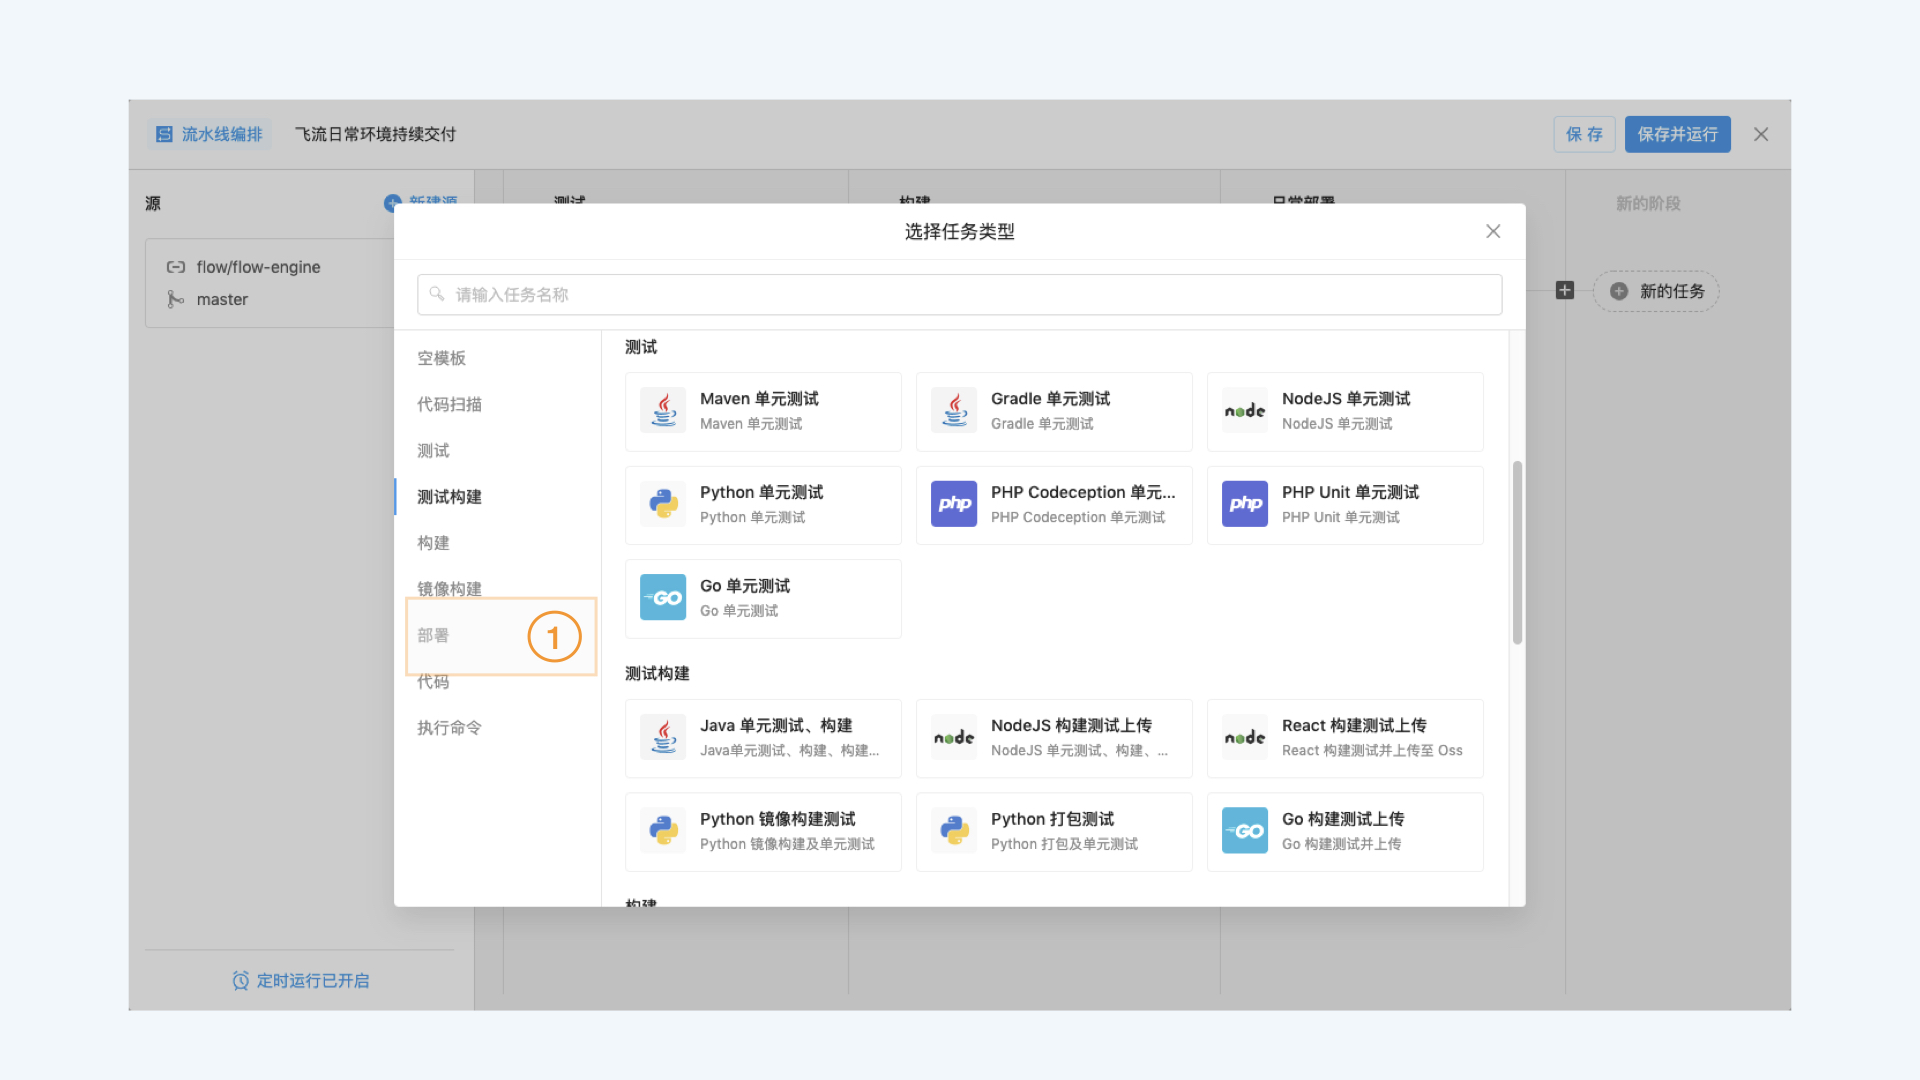Choose the NodeJS 单元测试 task card

(x=1345, y=411)
